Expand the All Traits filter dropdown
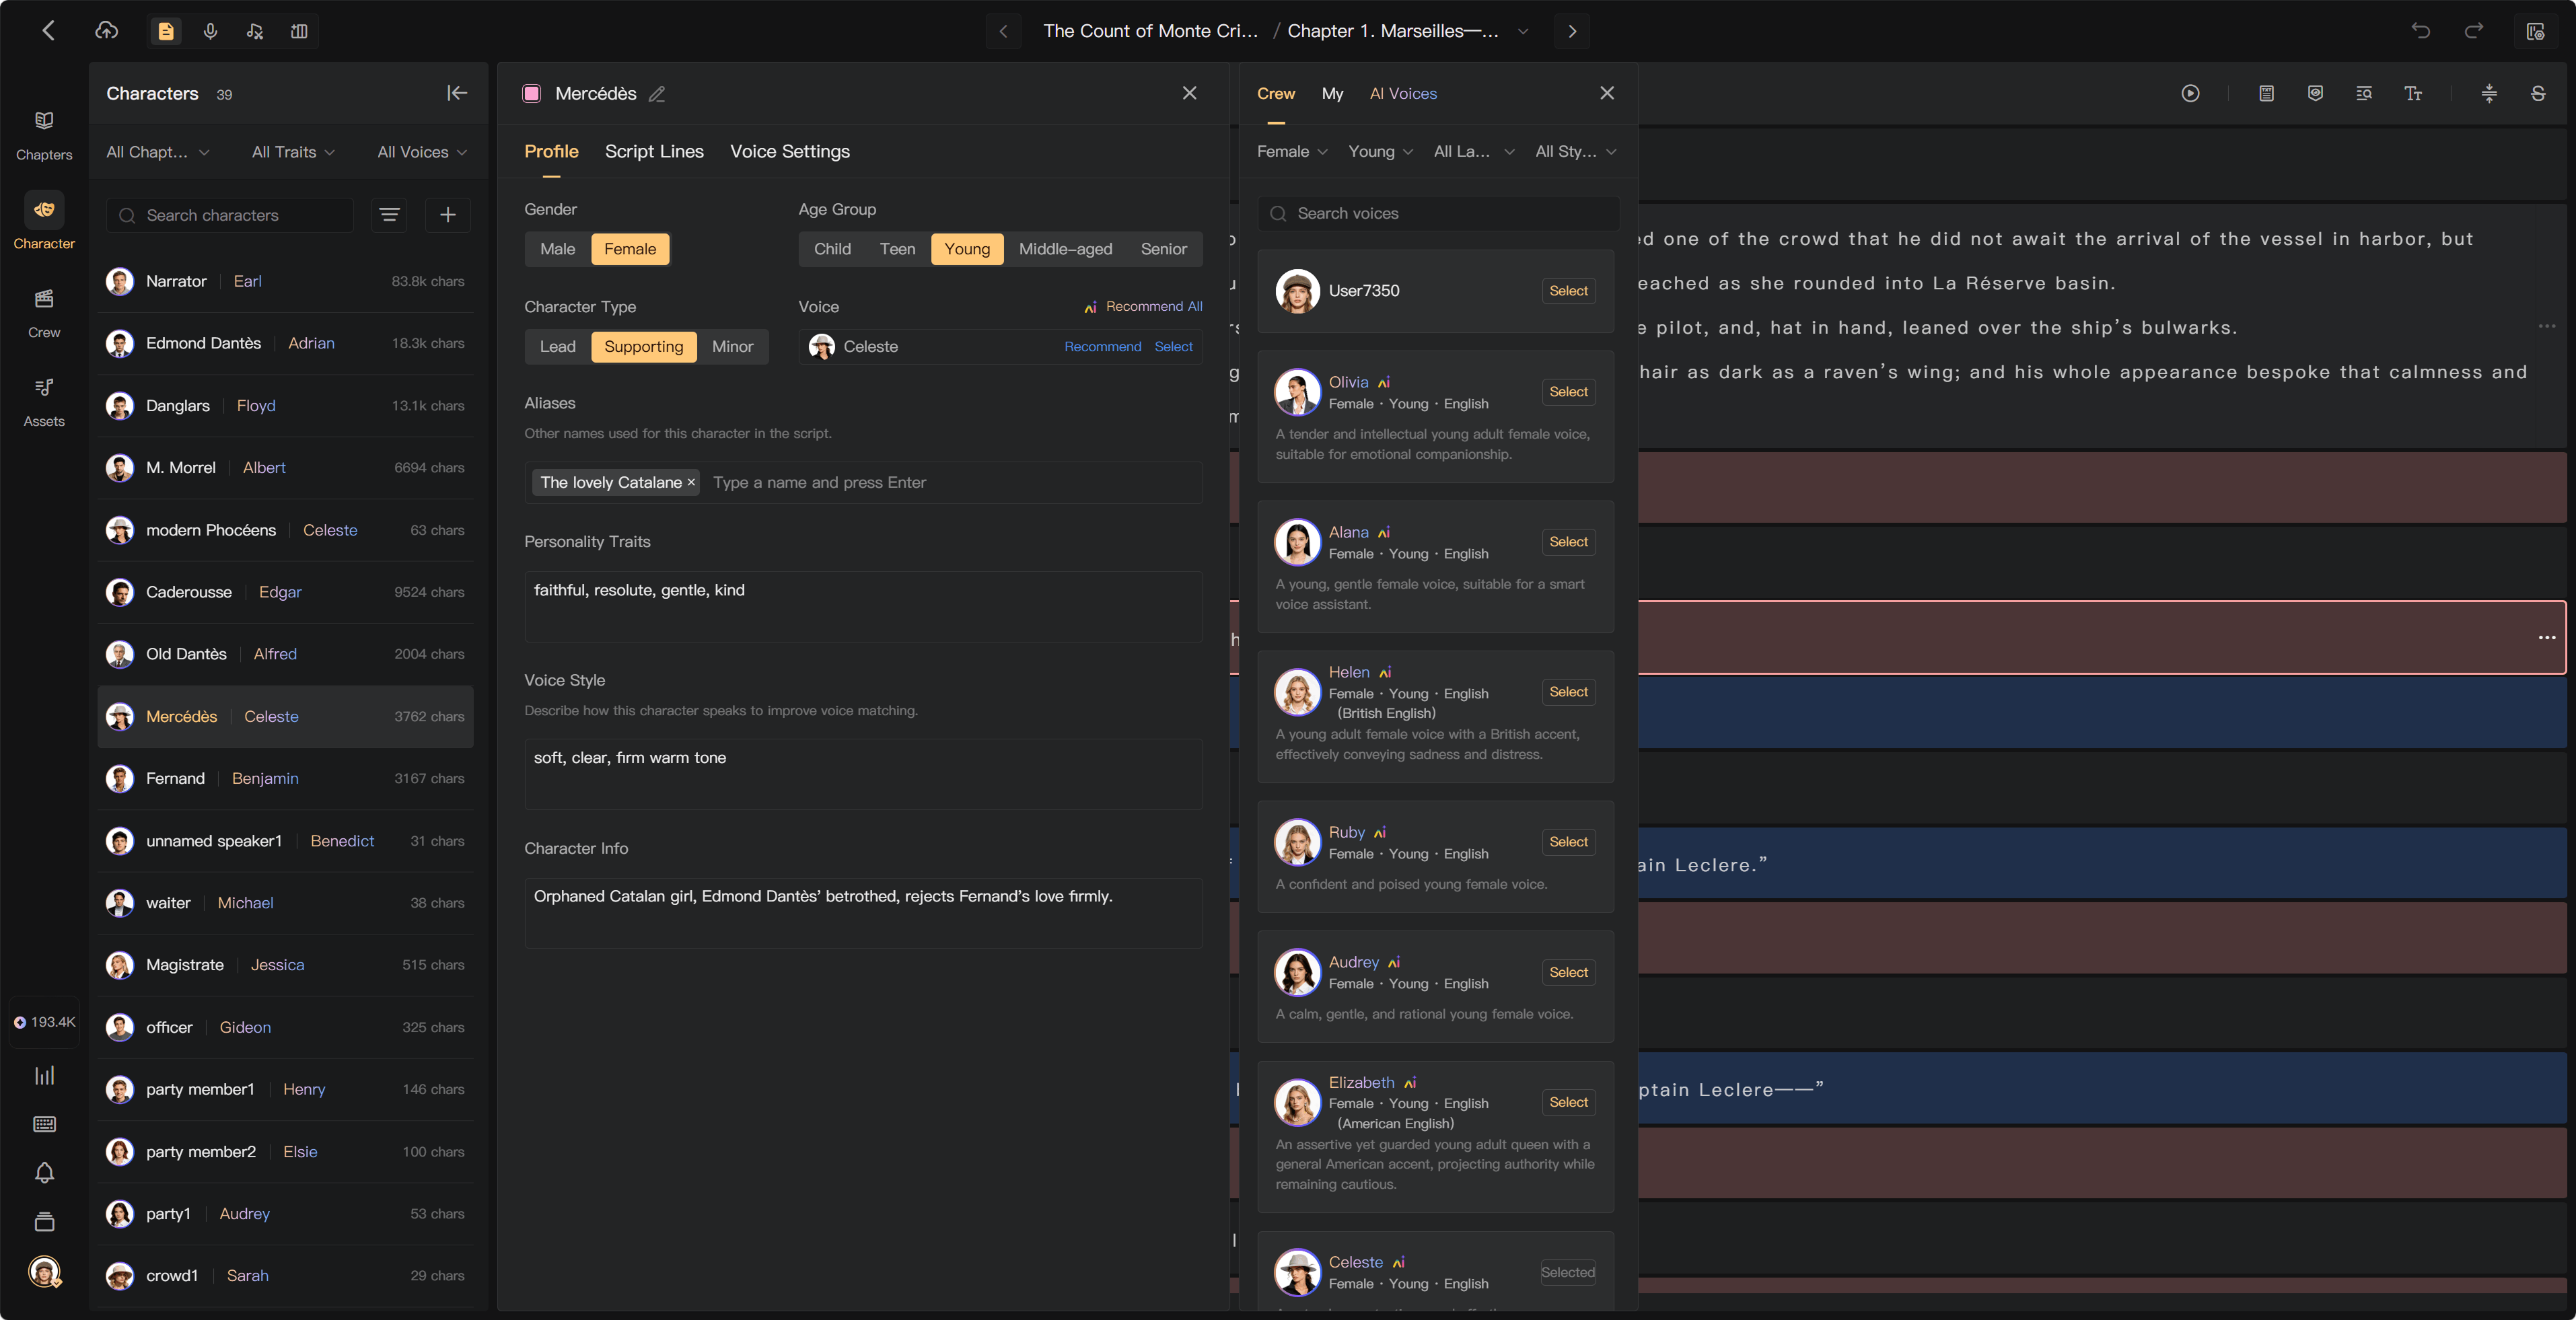This screenshot has height=1320, width=2576. pyautogui.click(x=293, y=152)
